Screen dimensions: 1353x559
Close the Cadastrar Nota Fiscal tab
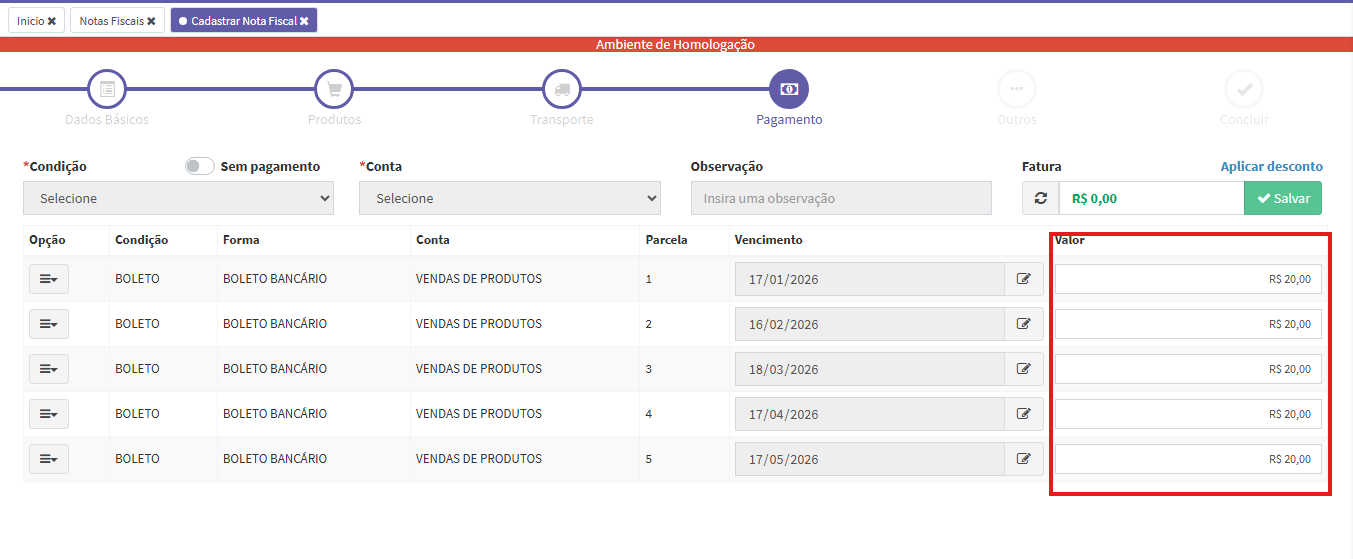tap(304, 21)
